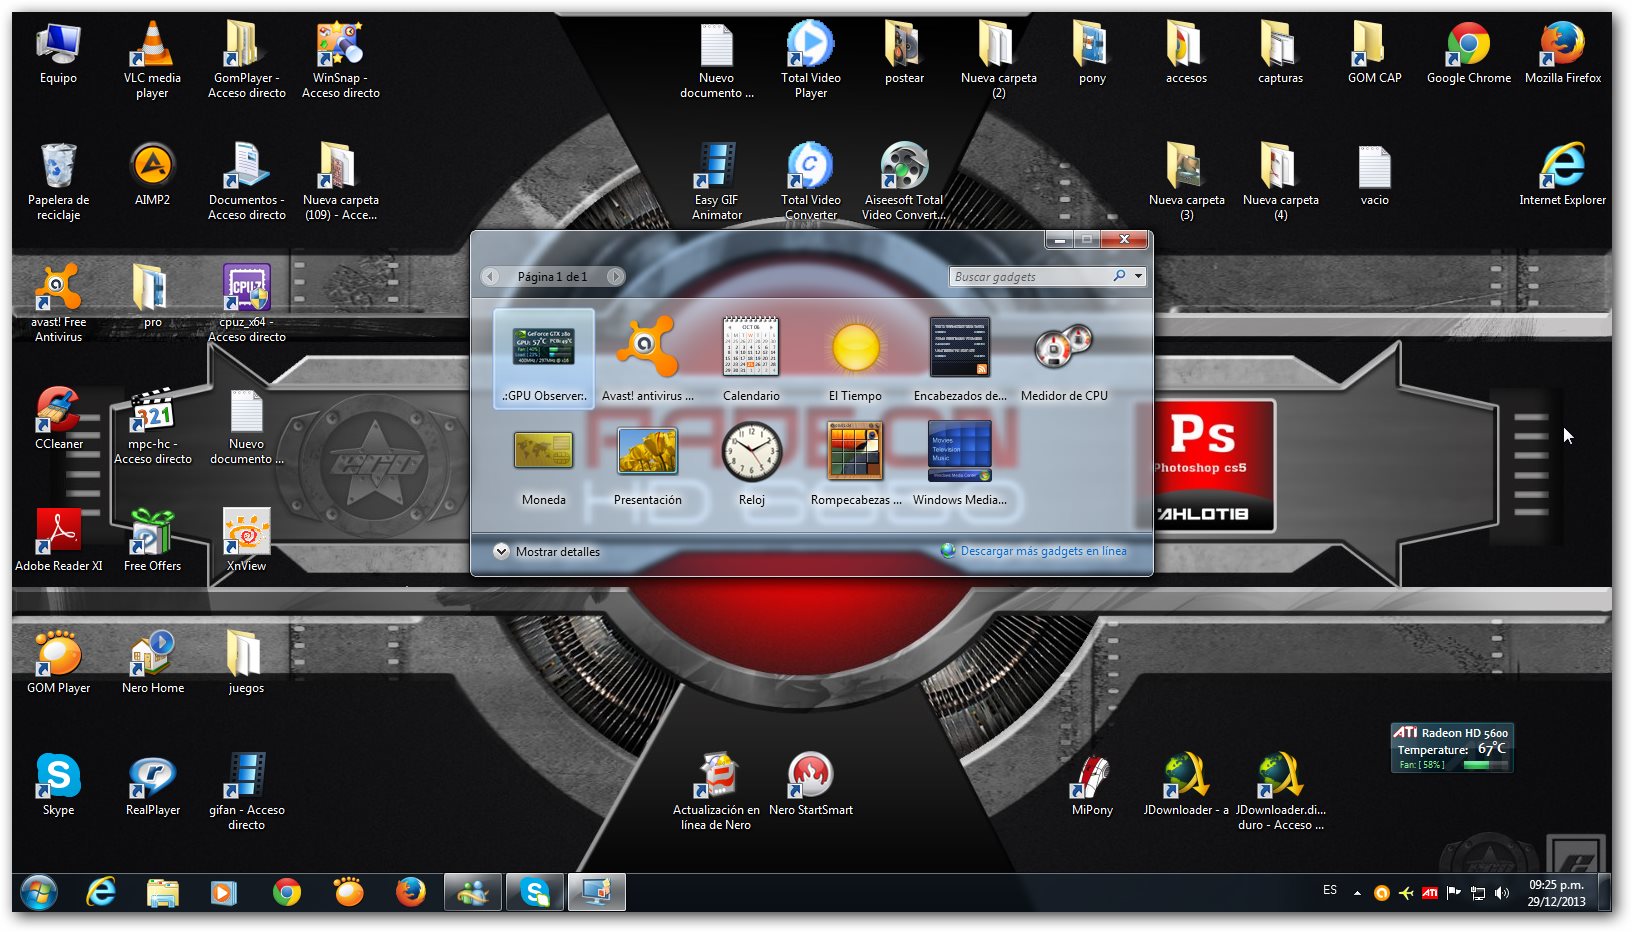Screen dimensions: 1632x932
Task: Select the juegos folder icon
Action: [246, 663]
